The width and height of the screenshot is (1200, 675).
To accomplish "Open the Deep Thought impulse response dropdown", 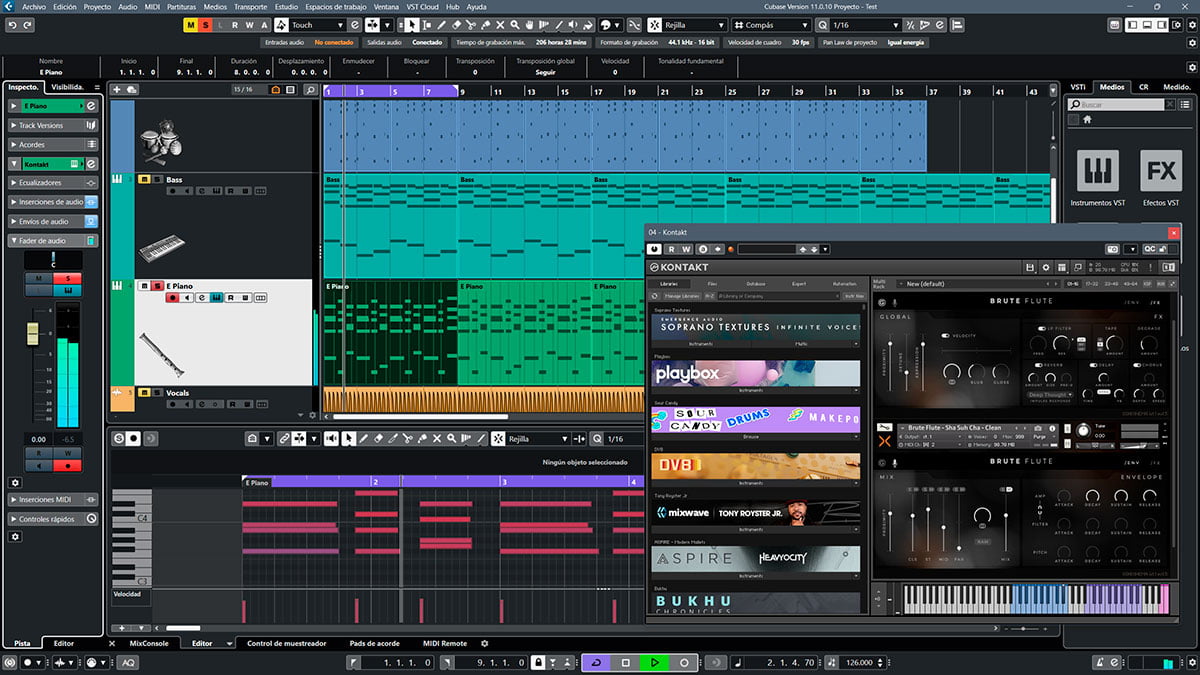I will pyautogui.click(x=1051, y=395).
